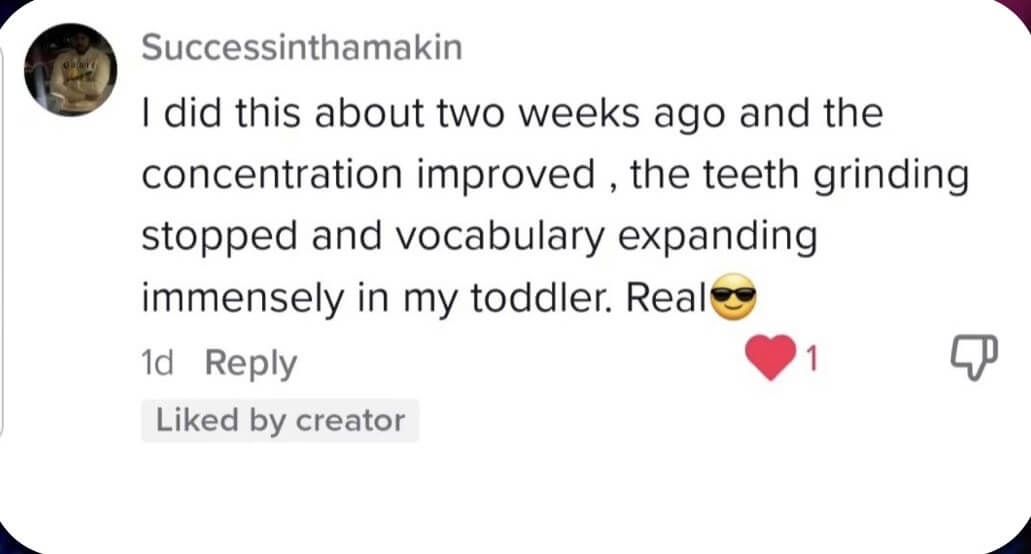Click the word stopped in the comment

click(219, 237)
